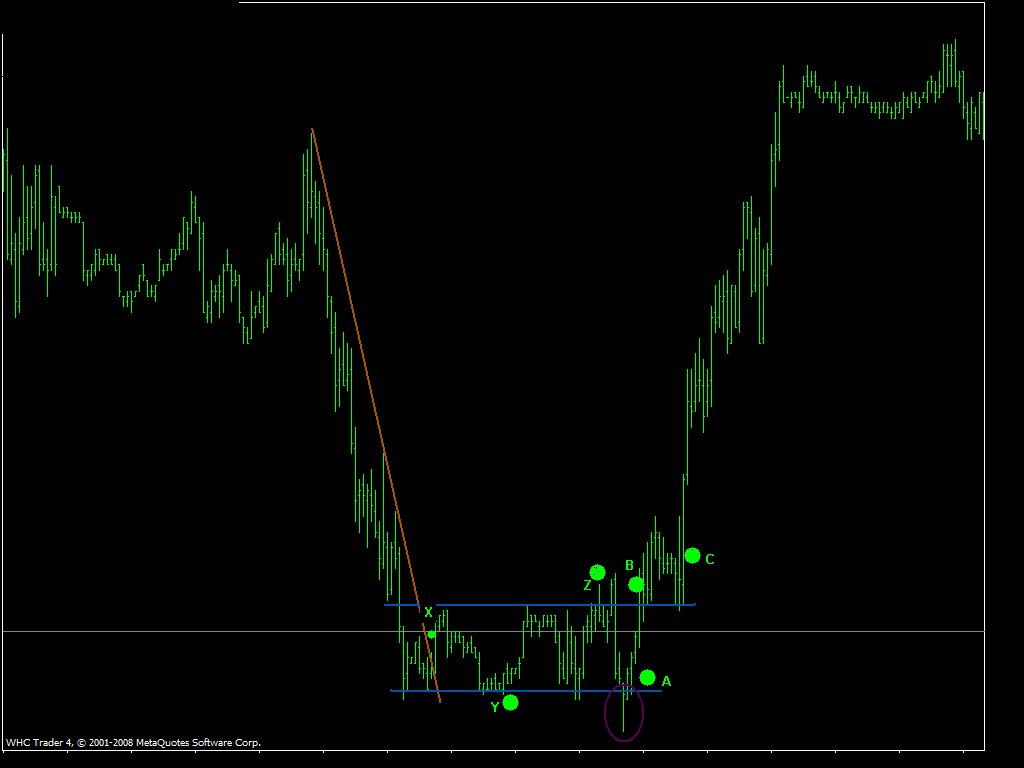Click the text label X on chart
1024x768 pixels.
428,613
